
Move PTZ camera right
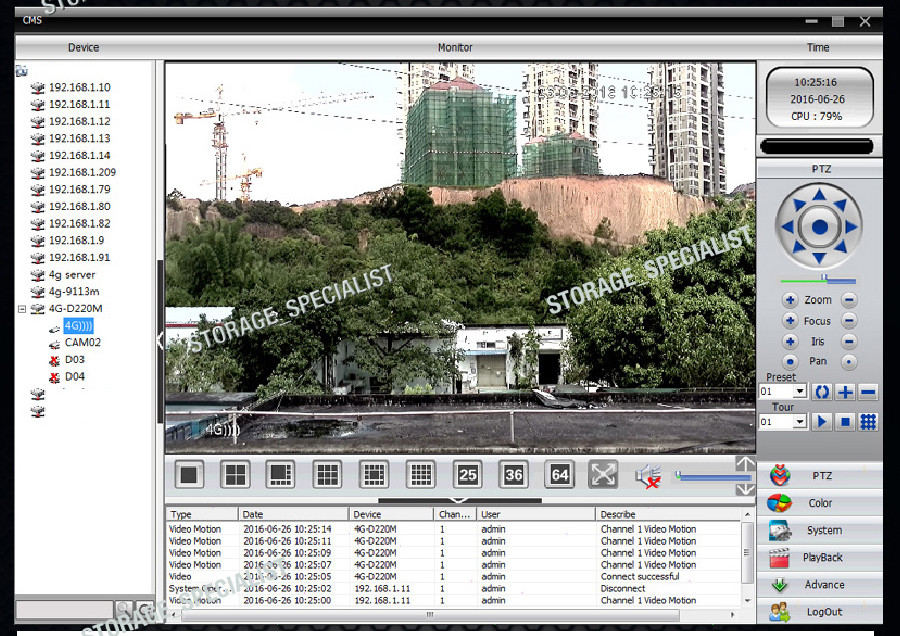point(851,227)
